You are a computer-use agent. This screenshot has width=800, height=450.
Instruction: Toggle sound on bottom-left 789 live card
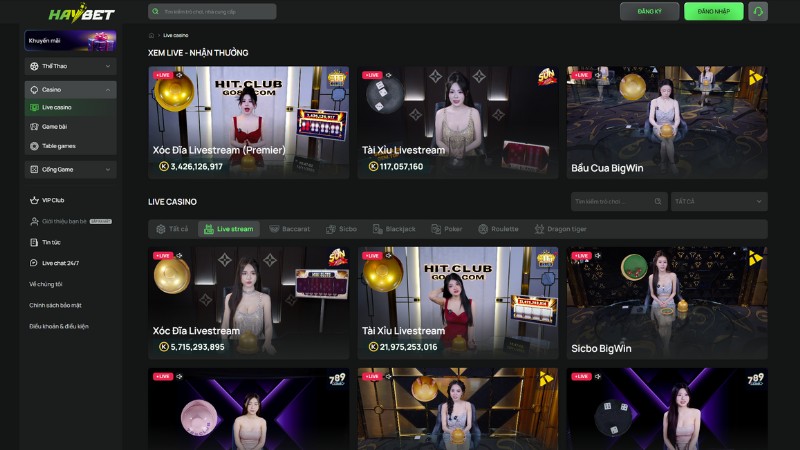tap(179, 377)
